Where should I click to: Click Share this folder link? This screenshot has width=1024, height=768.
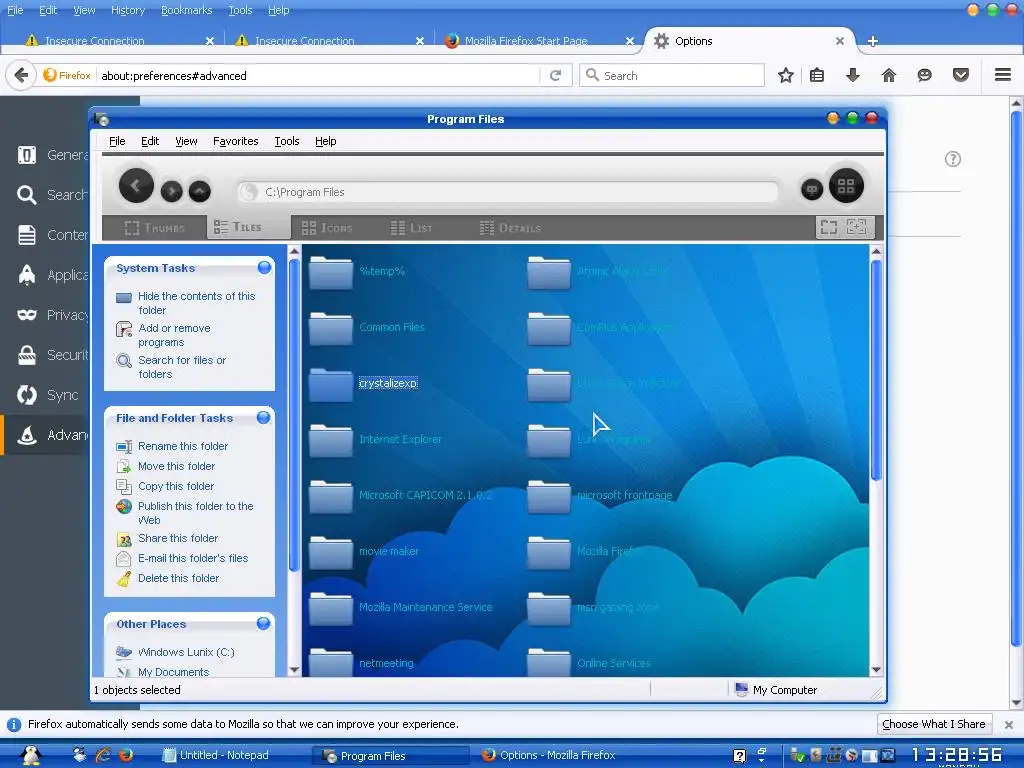178,538
